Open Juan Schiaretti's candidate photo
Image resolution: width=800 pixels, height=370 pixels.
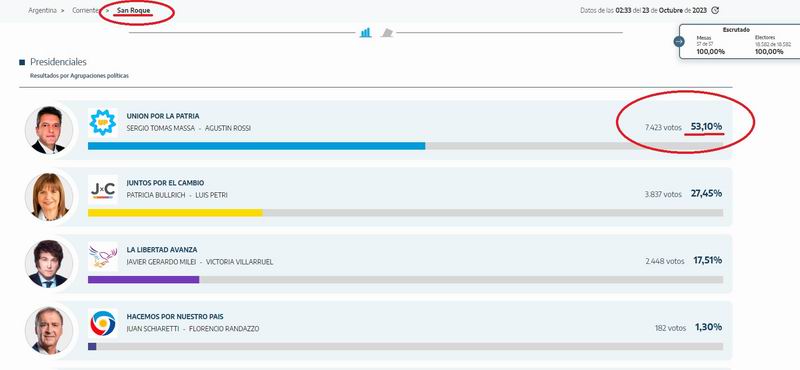point(49,330)
